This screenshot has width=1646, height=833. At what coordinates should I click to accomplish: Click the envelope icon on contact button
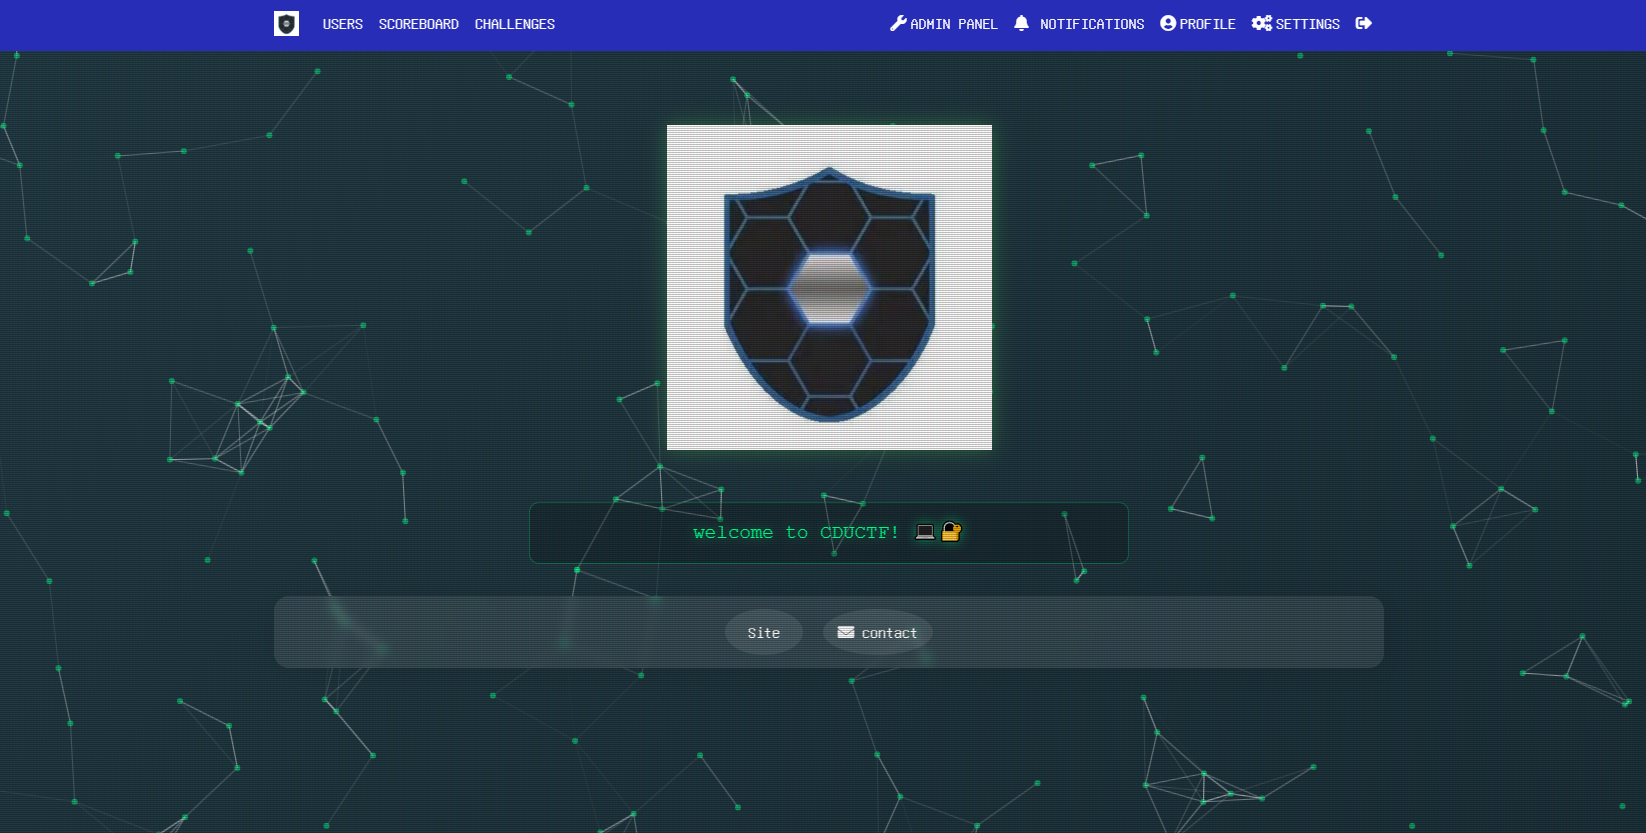(846, 632)
